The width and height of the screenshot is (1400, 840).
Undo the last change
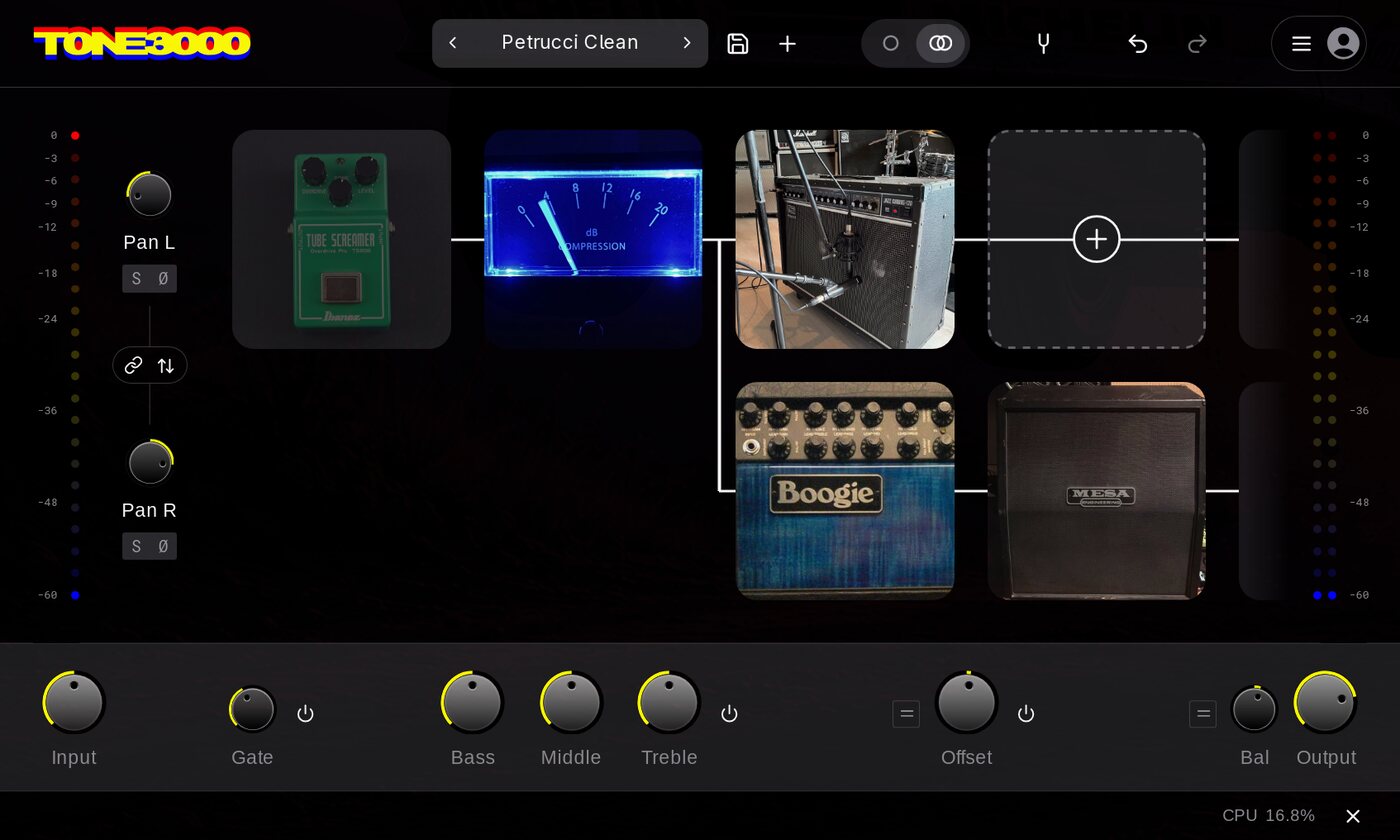click(1137, 43)
